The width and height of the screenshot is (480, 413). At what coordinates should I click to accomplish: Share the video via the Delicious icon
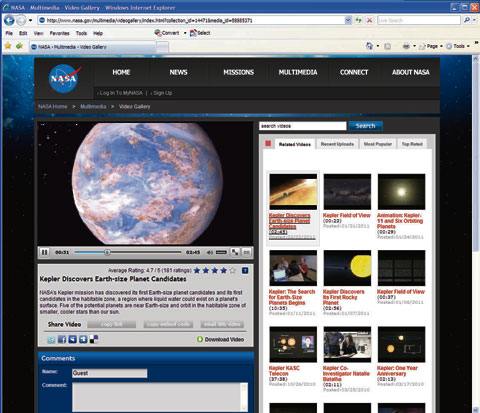[94, 339]
